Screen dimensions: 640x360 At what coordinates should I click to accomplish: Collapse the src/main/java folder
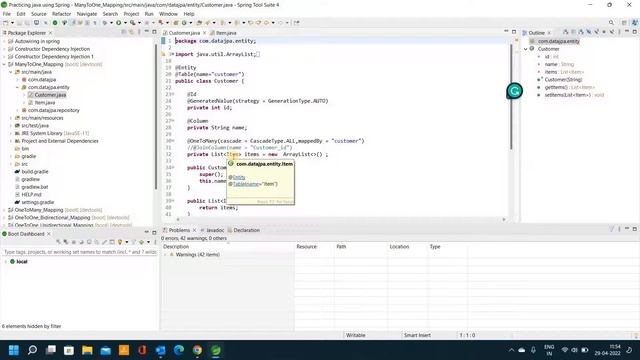tap(11, 72)
